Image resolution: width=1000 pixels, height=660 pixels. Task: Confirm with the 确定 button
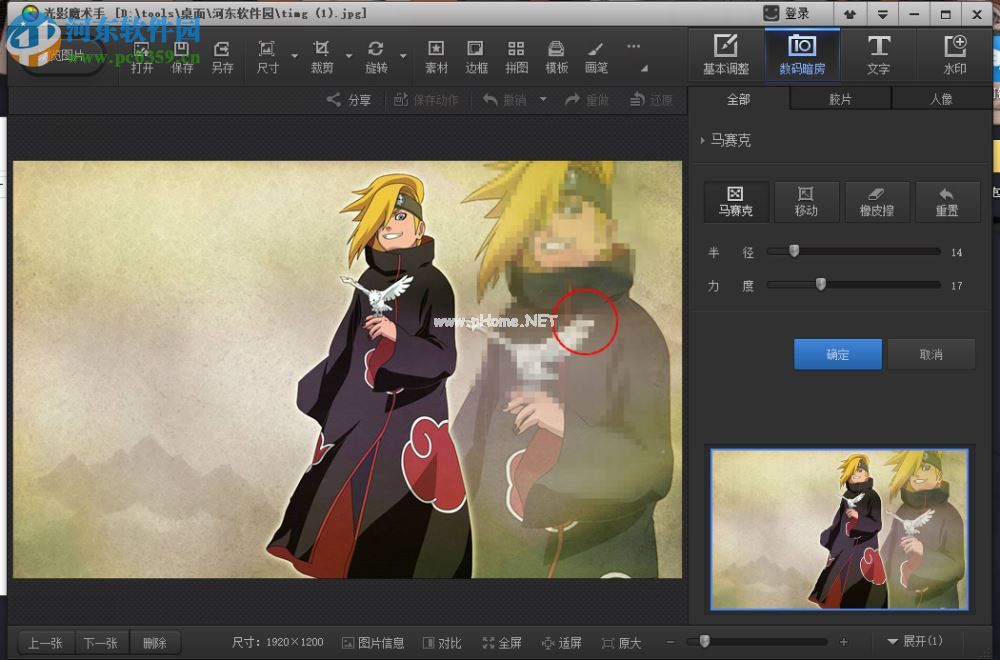coord(837,354)
